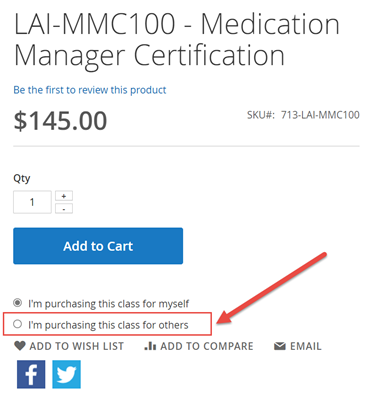Click the SKU number 713-LAI-MMC100

pyautogui.click(x=320, y=115)
